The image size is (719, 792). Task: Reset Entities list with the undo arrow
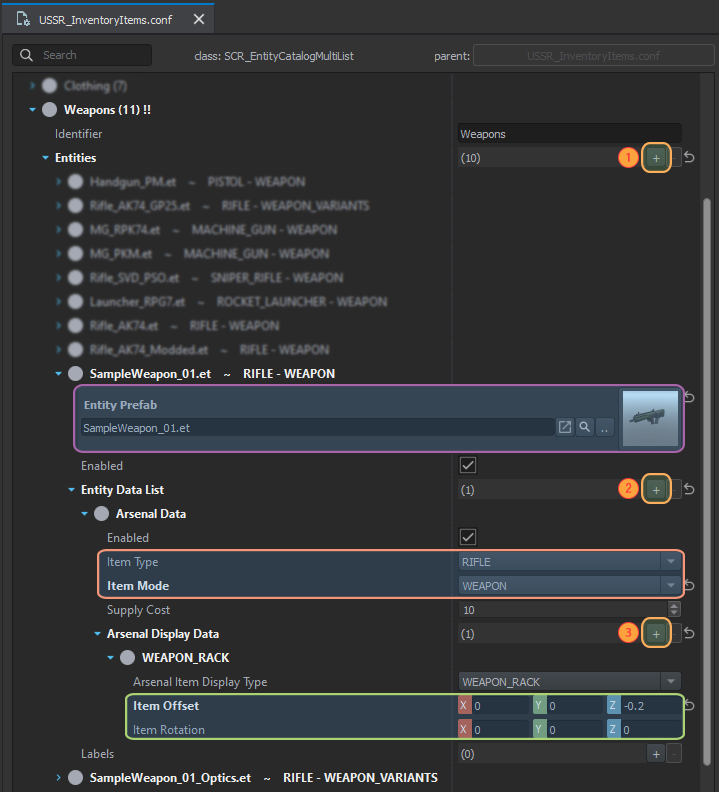tap(690, 158)
